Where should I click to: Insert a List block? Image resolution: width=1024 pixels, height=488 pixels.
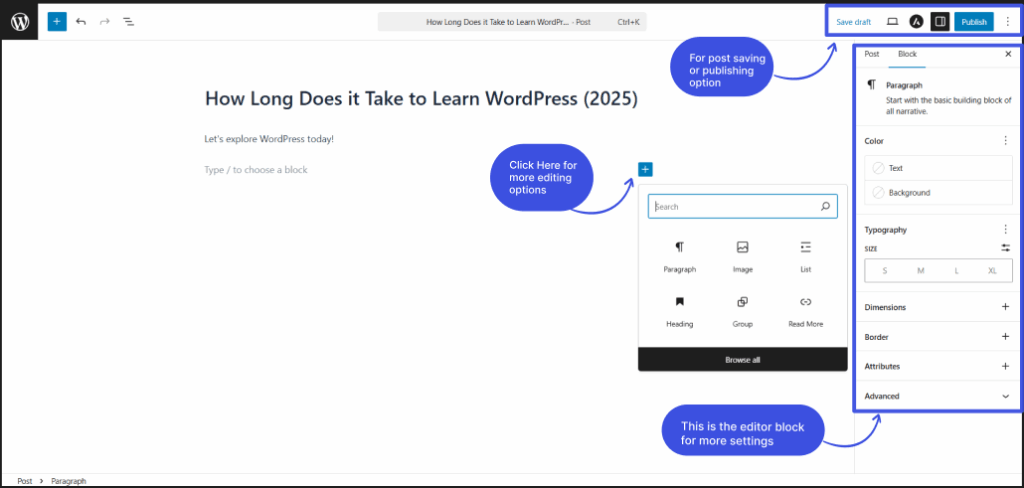click(805, 257)
